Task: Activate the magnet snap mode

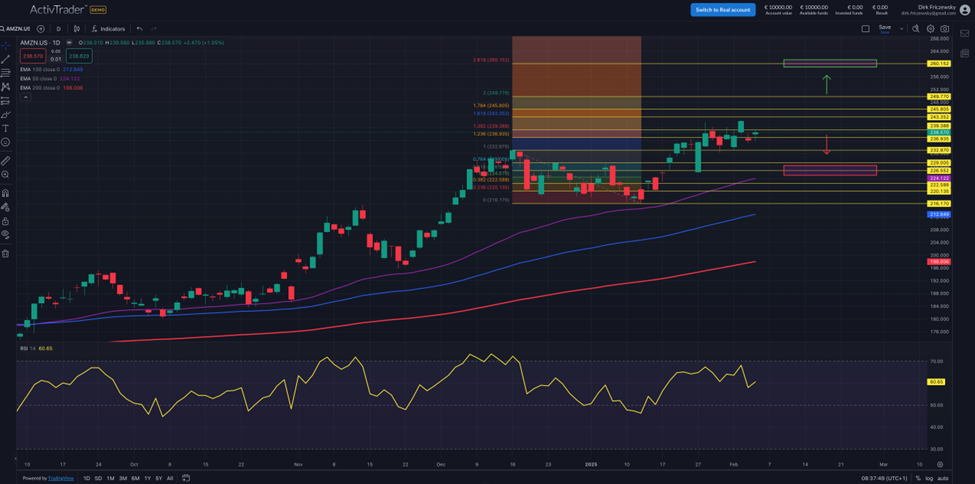Action: pyautogui.click(x=6, y=192)
